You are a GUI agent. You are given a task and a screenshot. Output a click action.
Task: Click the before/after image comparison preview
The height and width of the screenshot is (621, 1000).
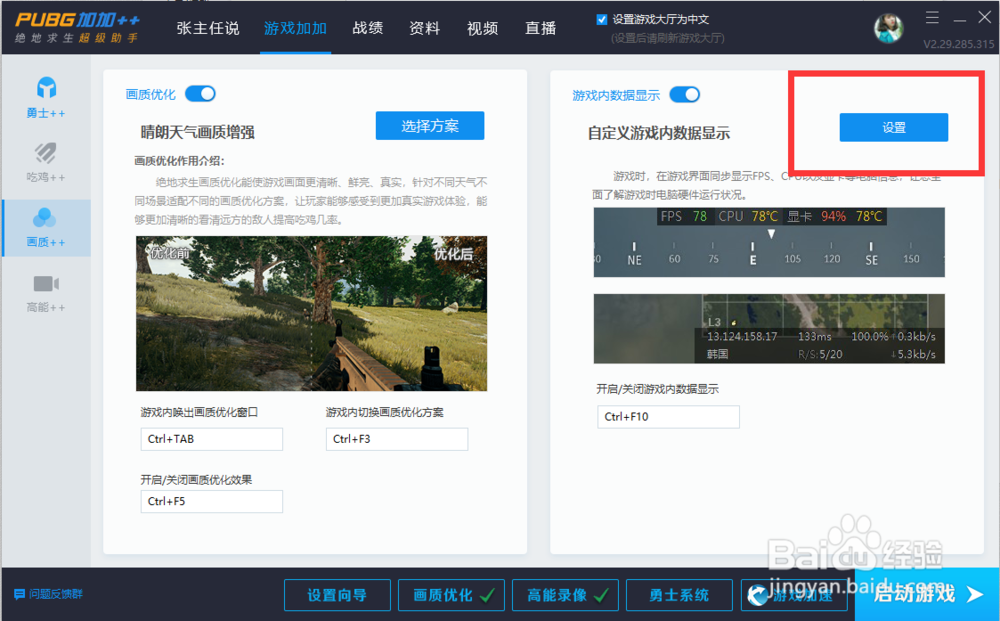[x=311, y=314]
